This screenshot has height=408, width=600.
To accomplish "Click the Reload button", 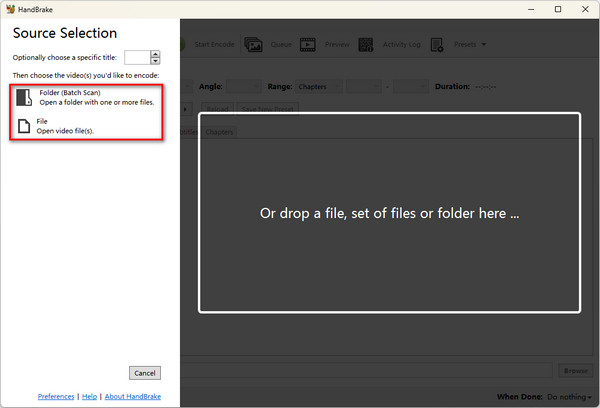I will [217, 109].
